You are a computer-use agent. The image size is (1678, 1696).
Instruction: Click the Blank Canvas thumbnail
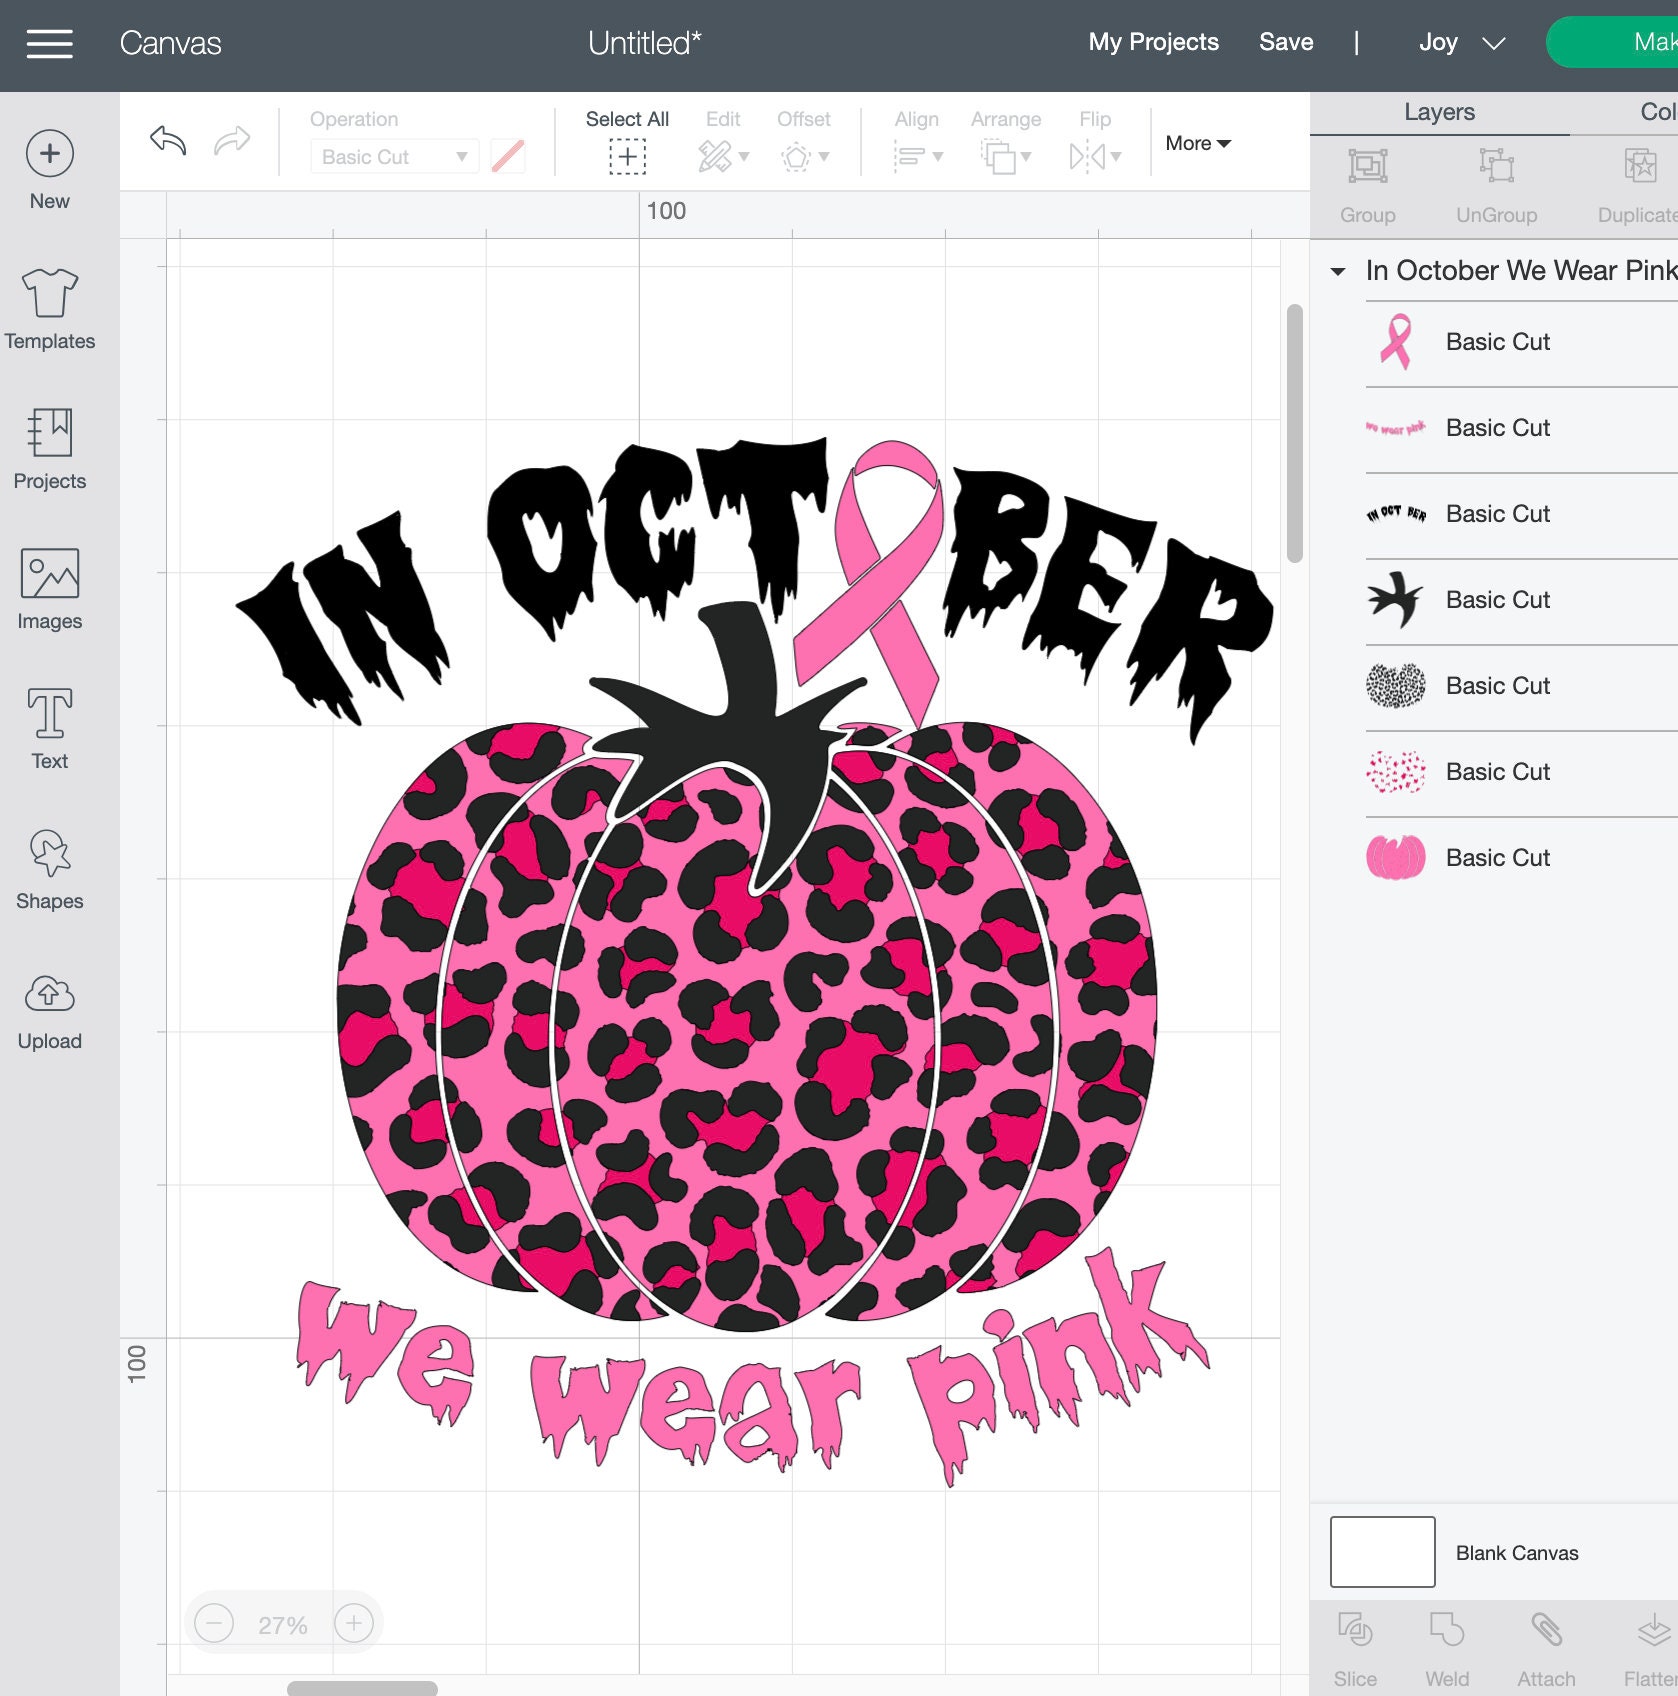[x=1383, y=1551]
